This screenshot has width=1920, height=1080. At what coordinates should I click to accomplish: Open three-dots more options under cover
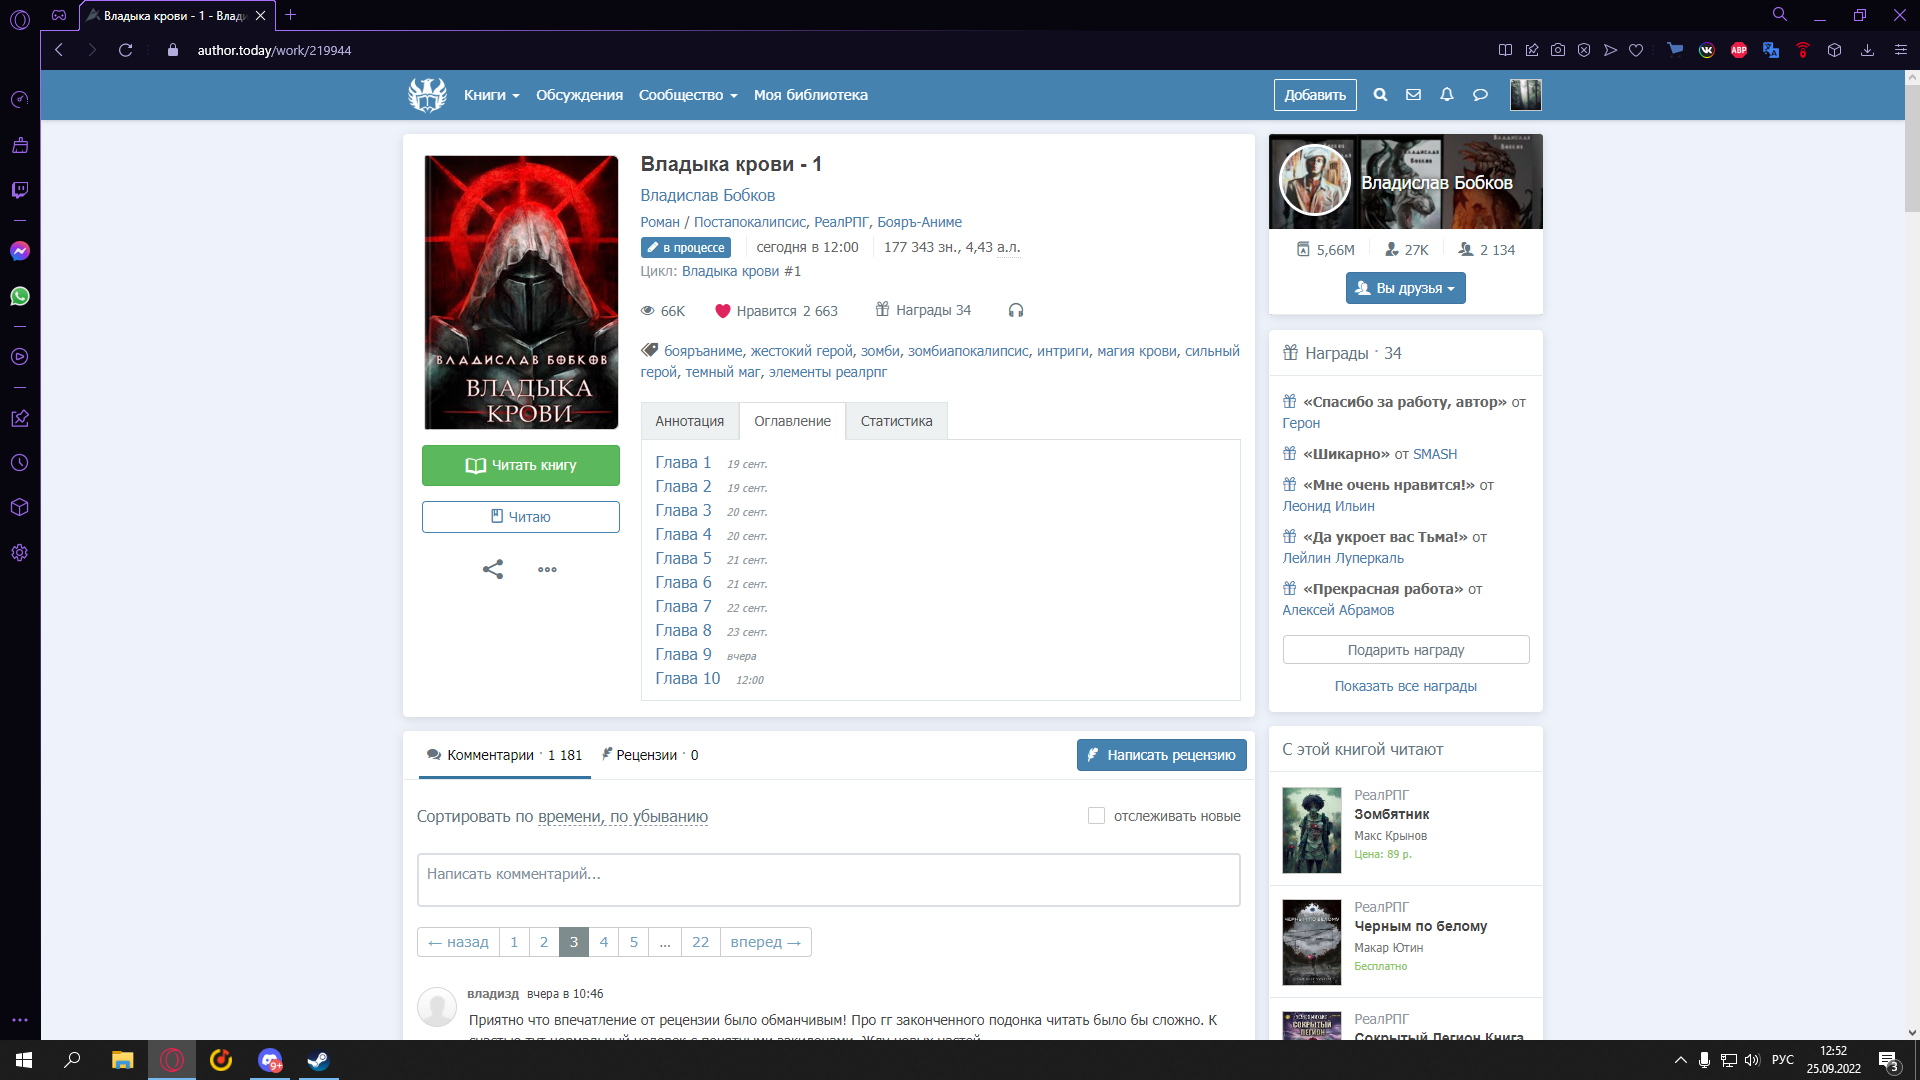coord(547,569)
